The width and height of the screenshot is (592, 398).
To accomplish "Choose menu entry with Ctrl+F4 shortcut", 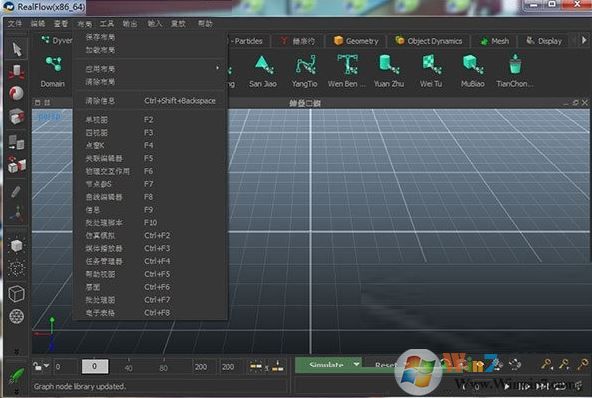I will (x=151, y=261).
